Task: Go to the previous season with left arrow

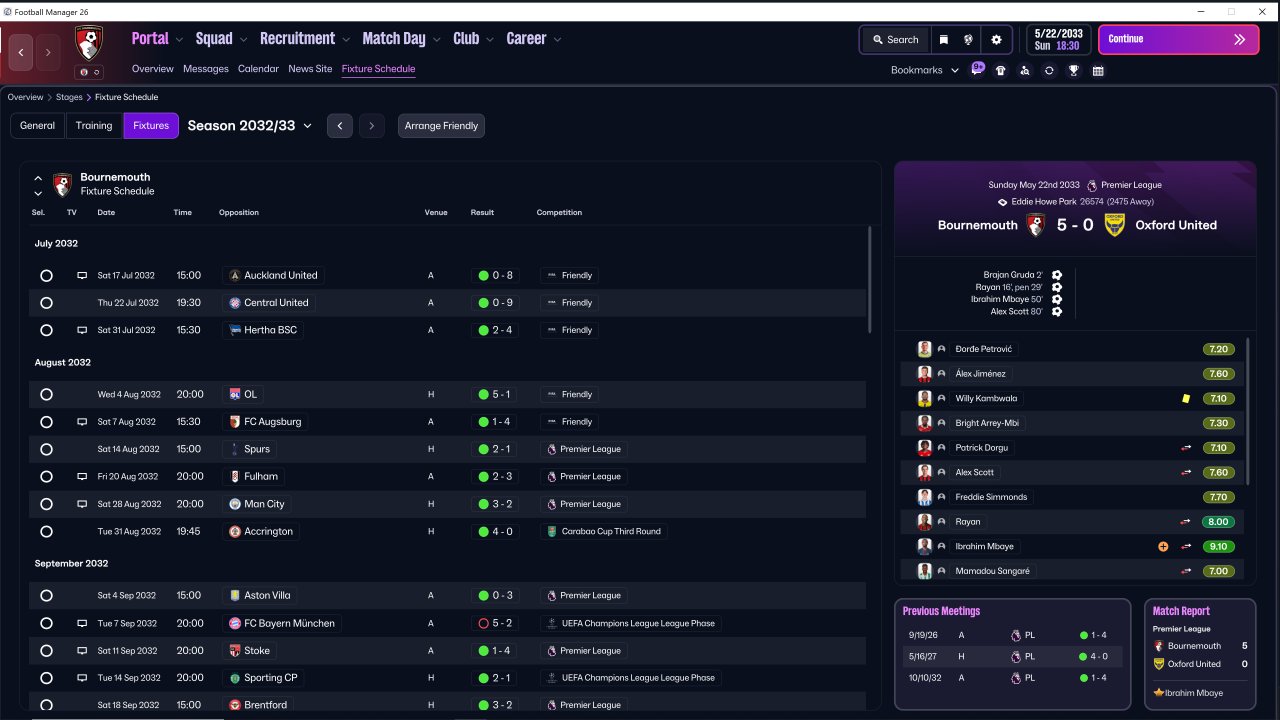Action: [340, 126]
